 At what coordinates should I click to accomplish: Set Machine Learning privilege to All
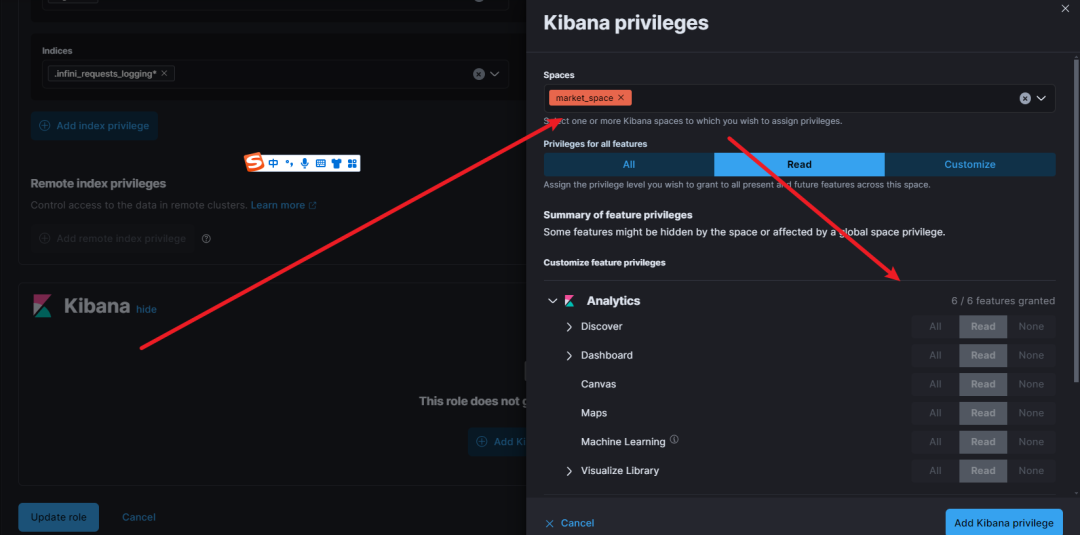point(935,442)
